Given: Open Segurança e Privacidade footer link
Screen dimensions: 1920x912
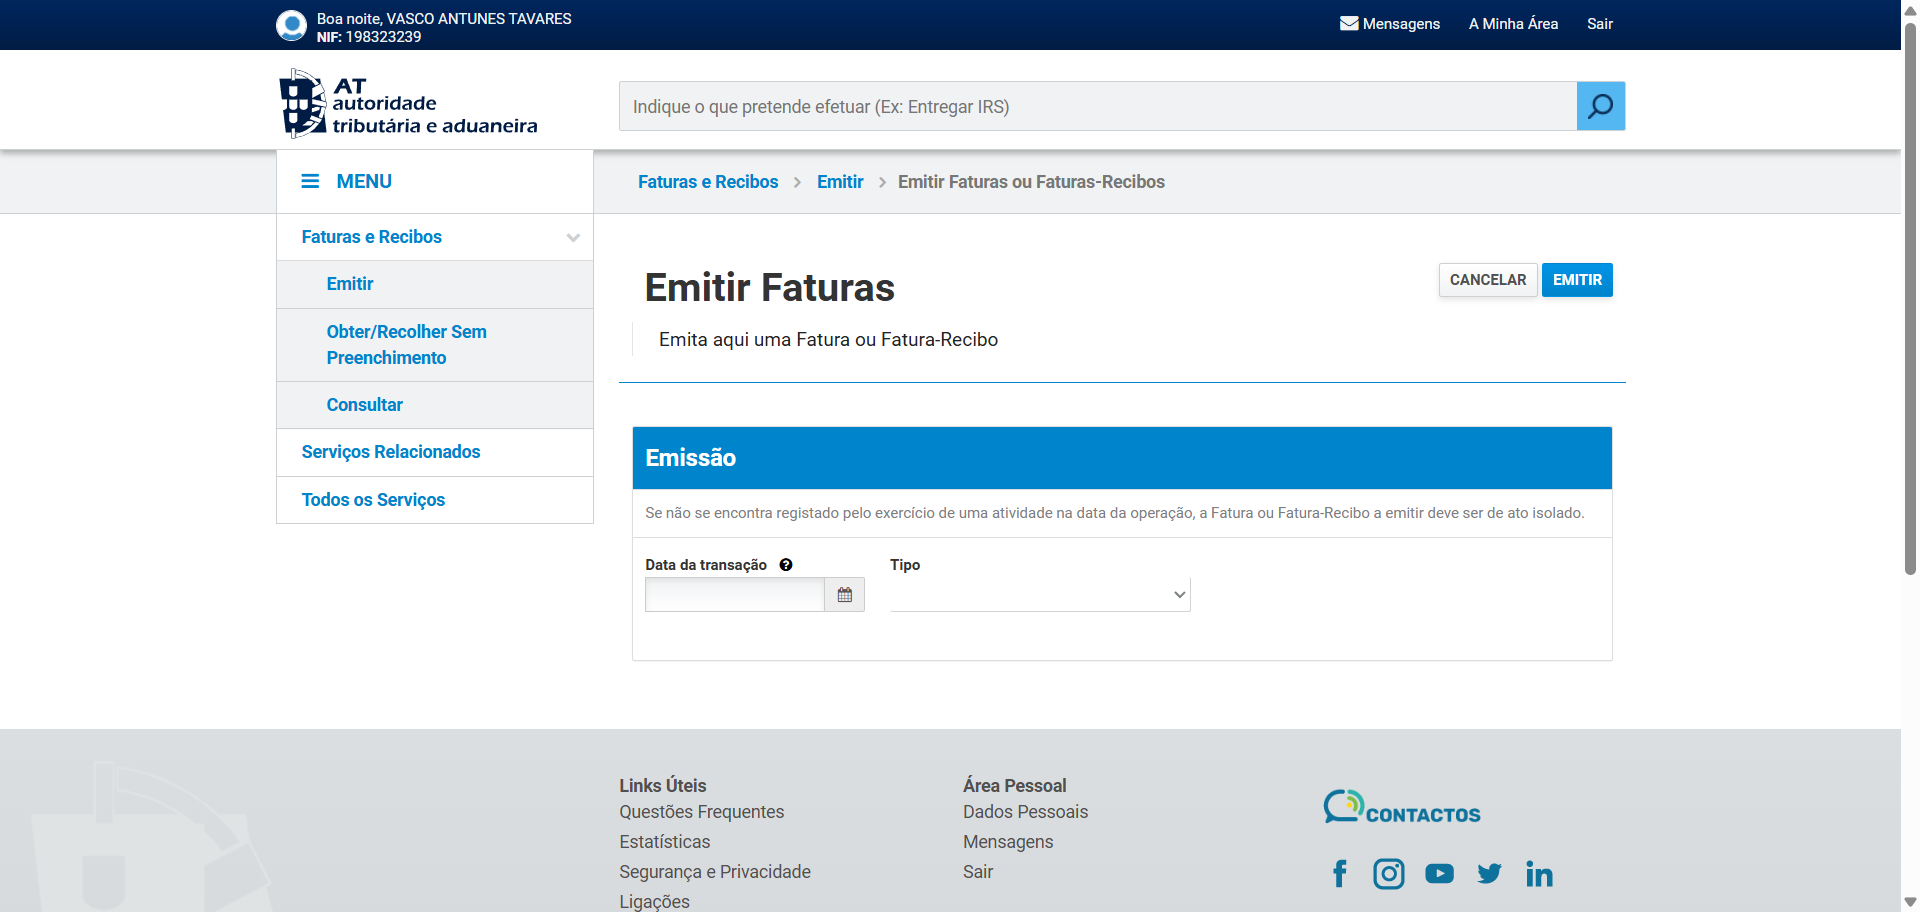Looking at the screenshot, I should (x=715, y=872).
